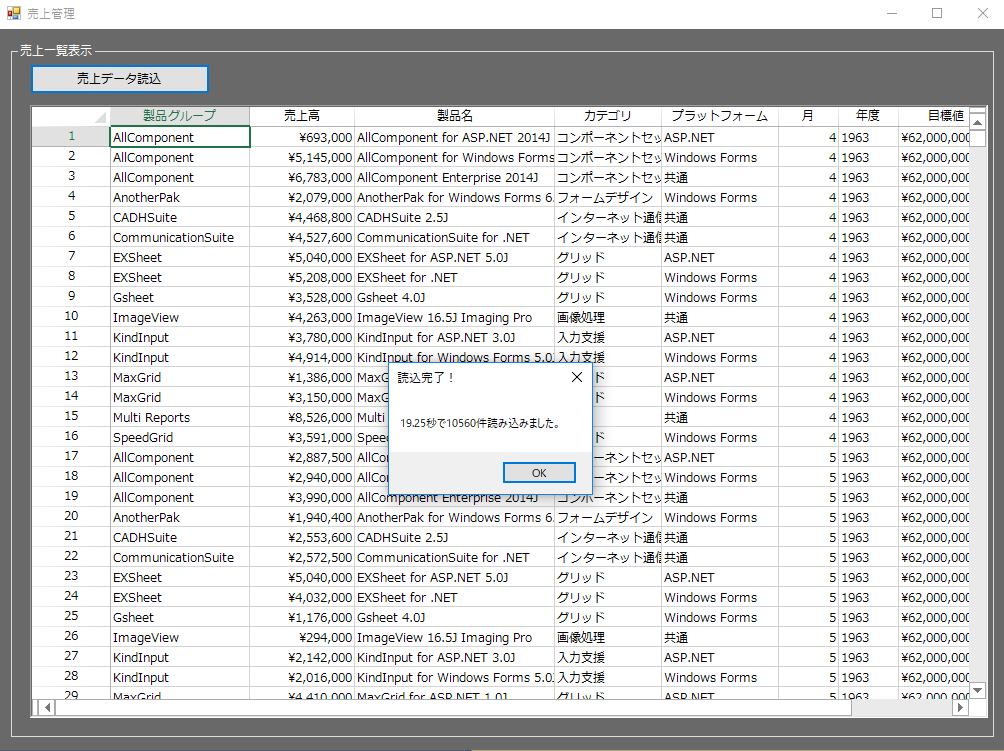Click the カテゴリ column header
1004x751 pixels.
[608, 116]
